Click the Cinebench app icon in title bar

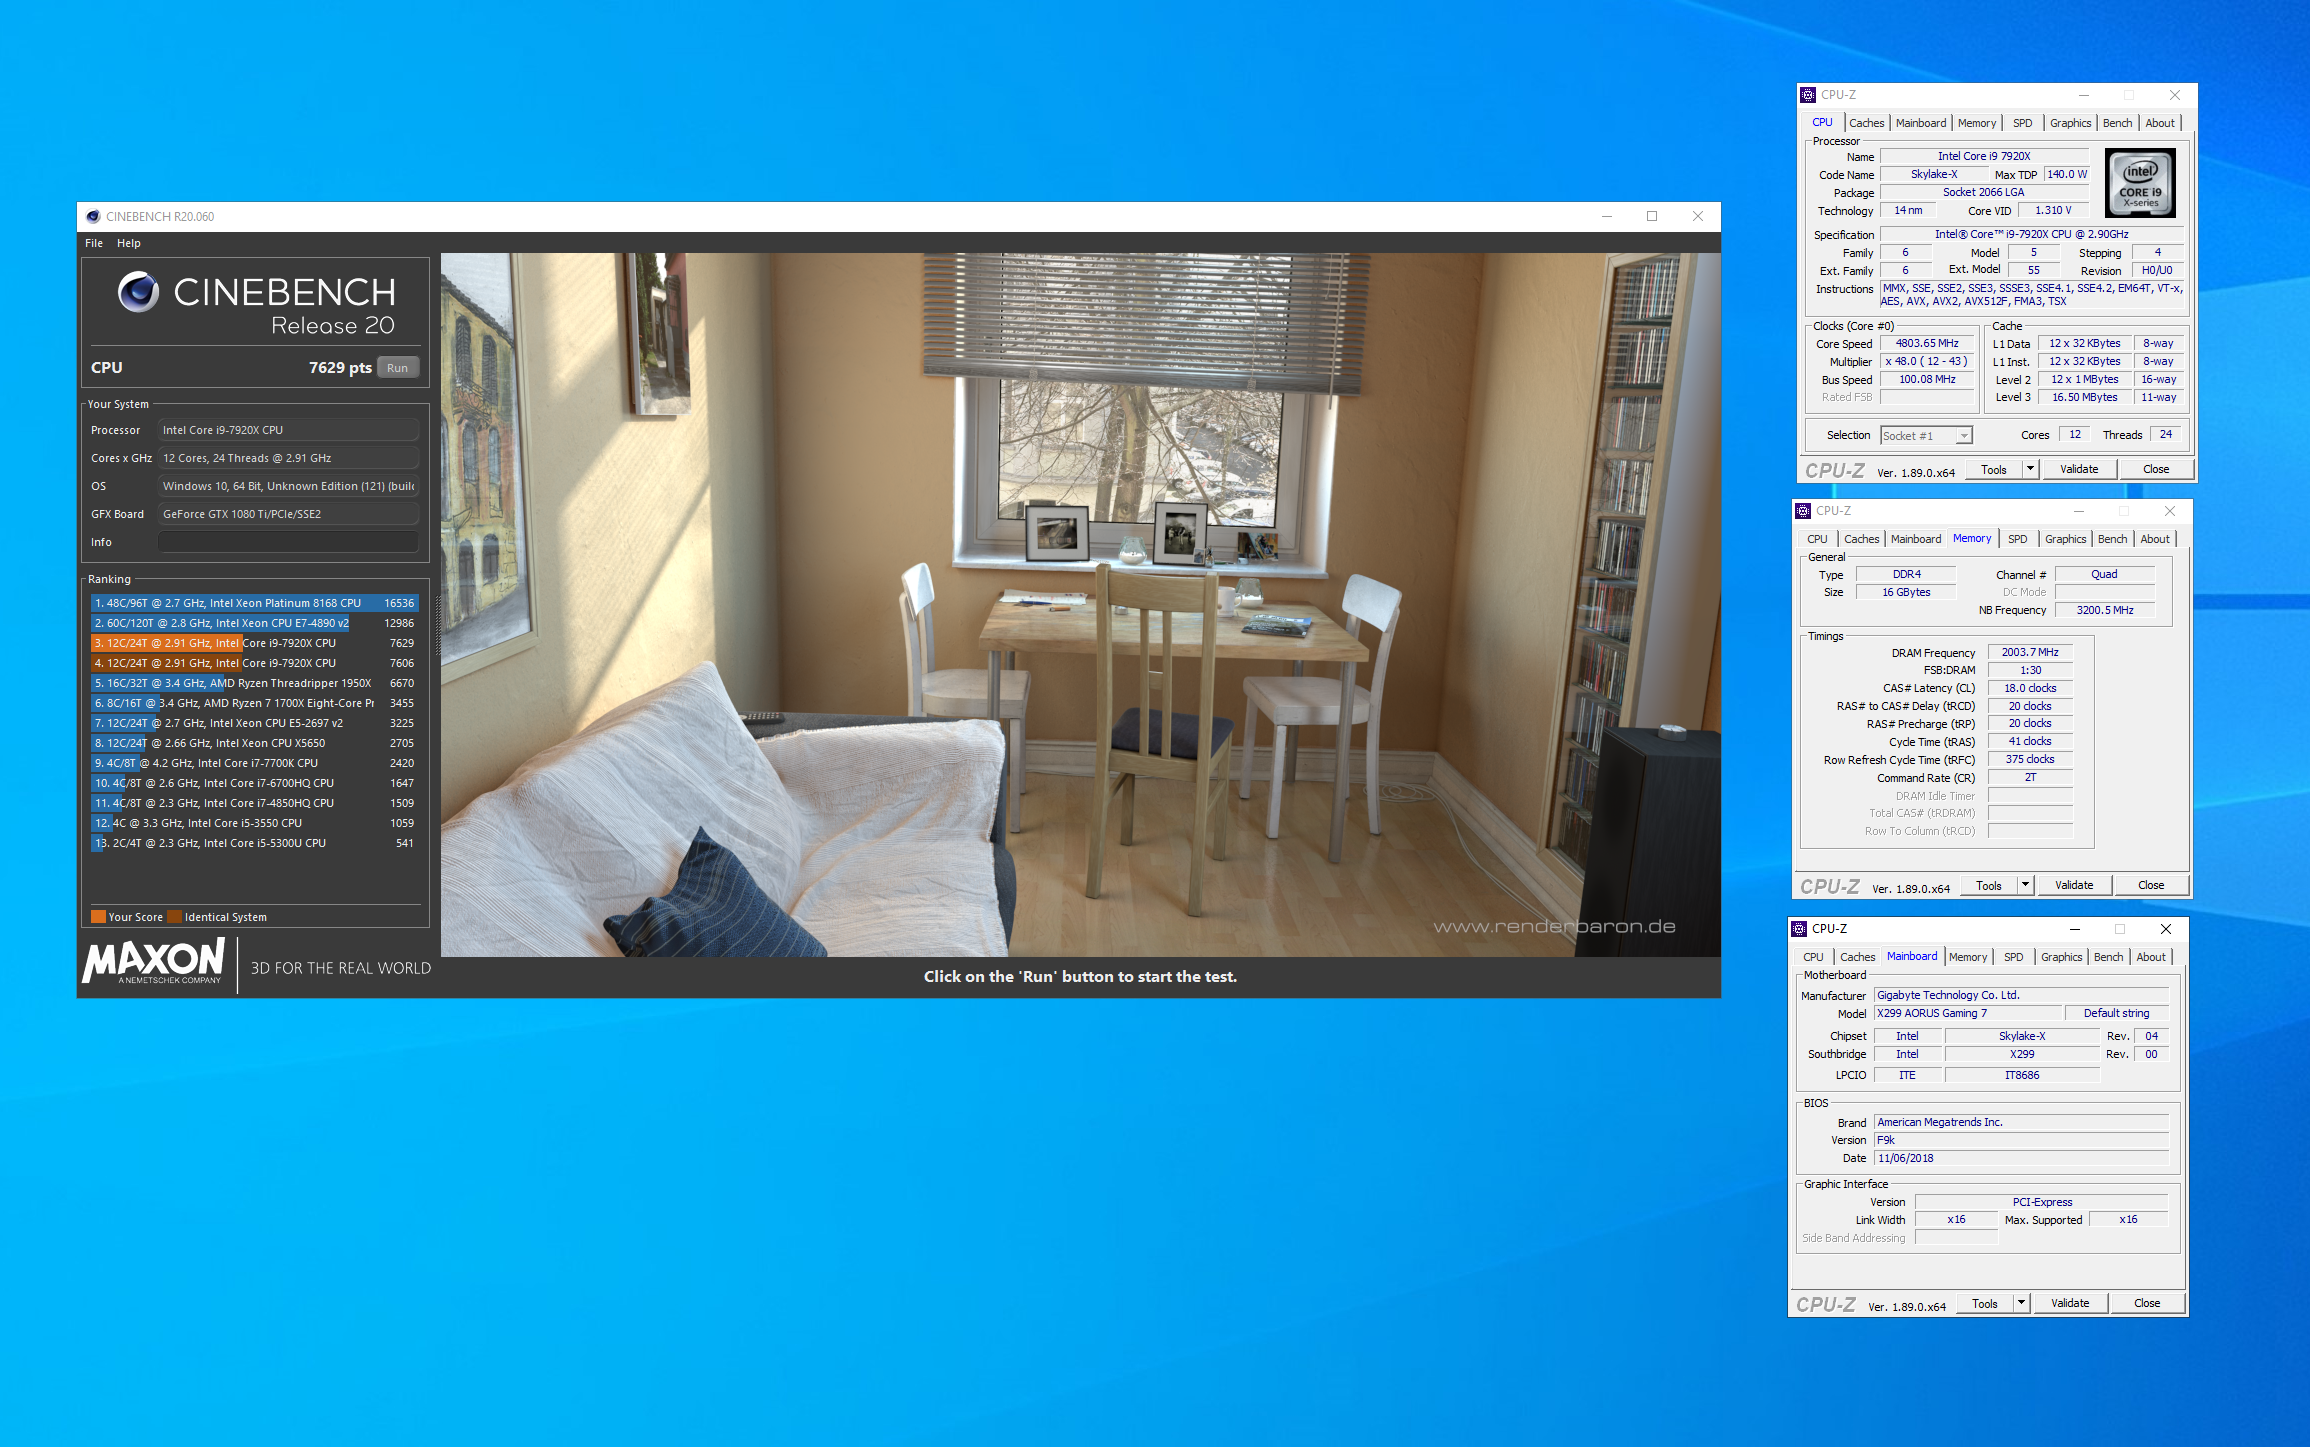click(x=93, y=216)
